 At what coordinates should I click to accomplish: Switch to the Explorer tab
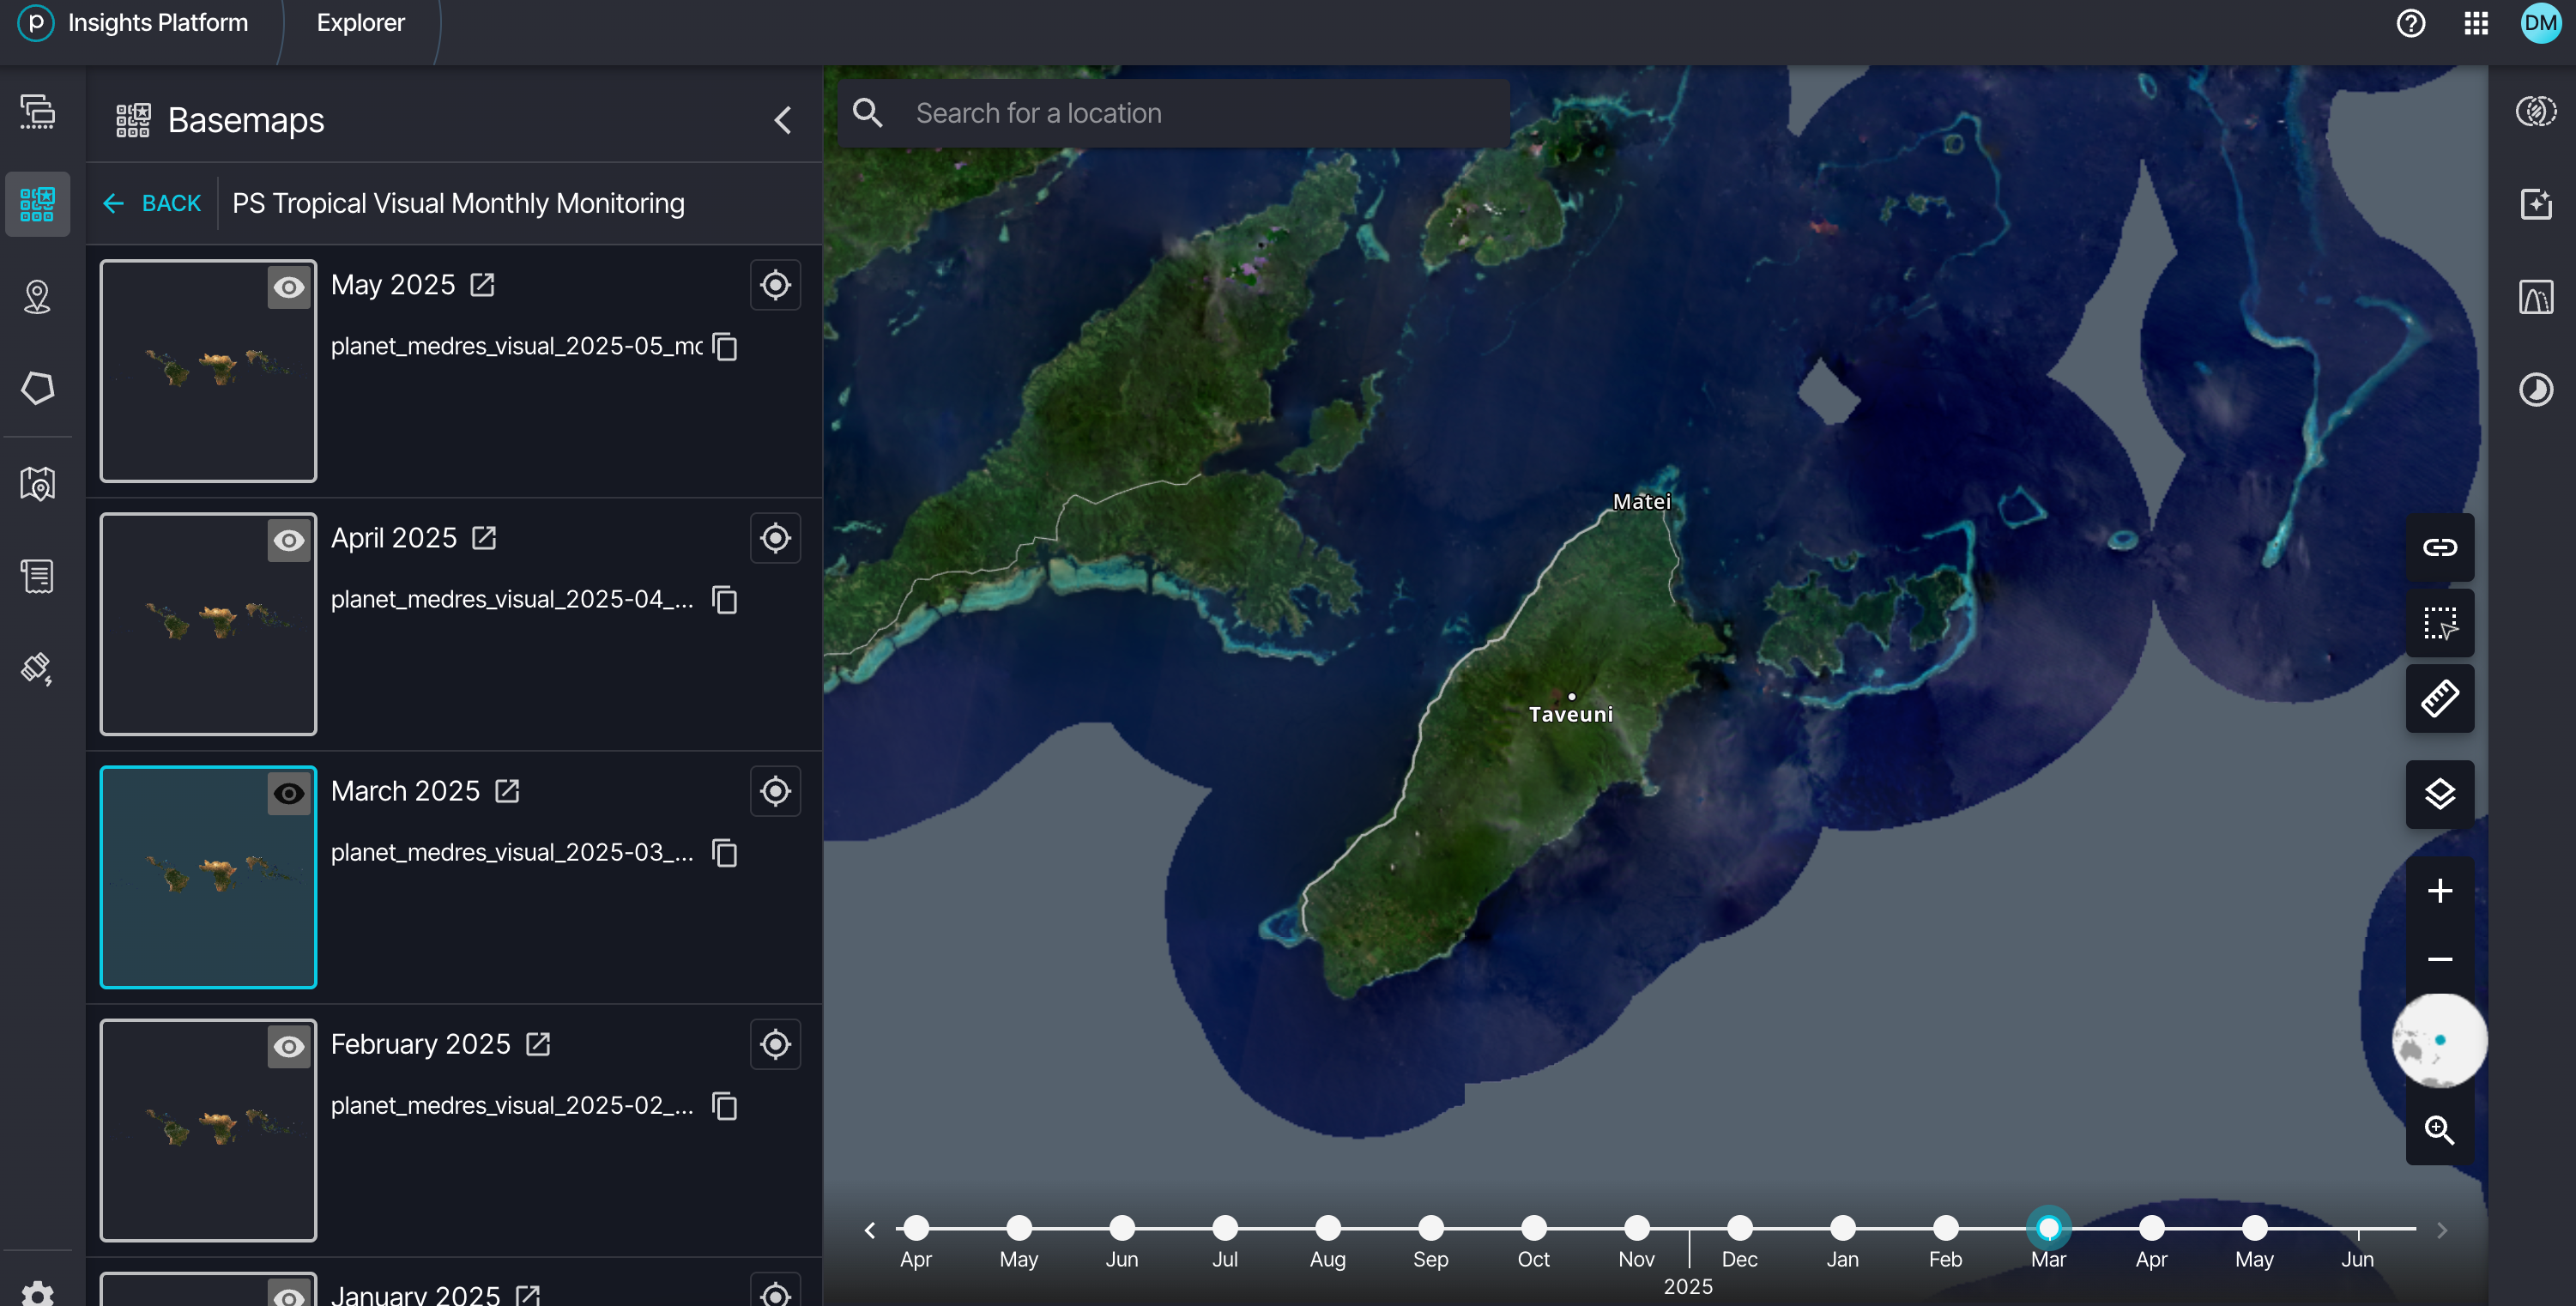(x=360, y=23)
